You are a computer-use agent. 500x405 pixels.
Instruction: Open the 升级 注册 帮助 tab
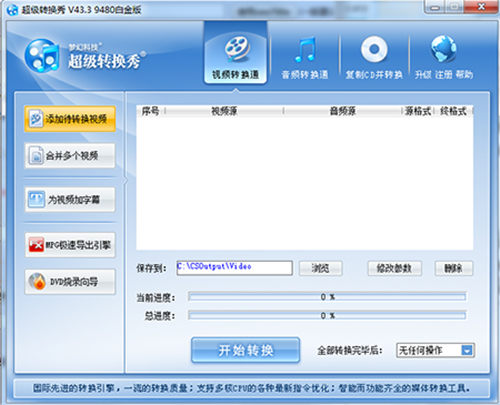(x=444, y=57)
